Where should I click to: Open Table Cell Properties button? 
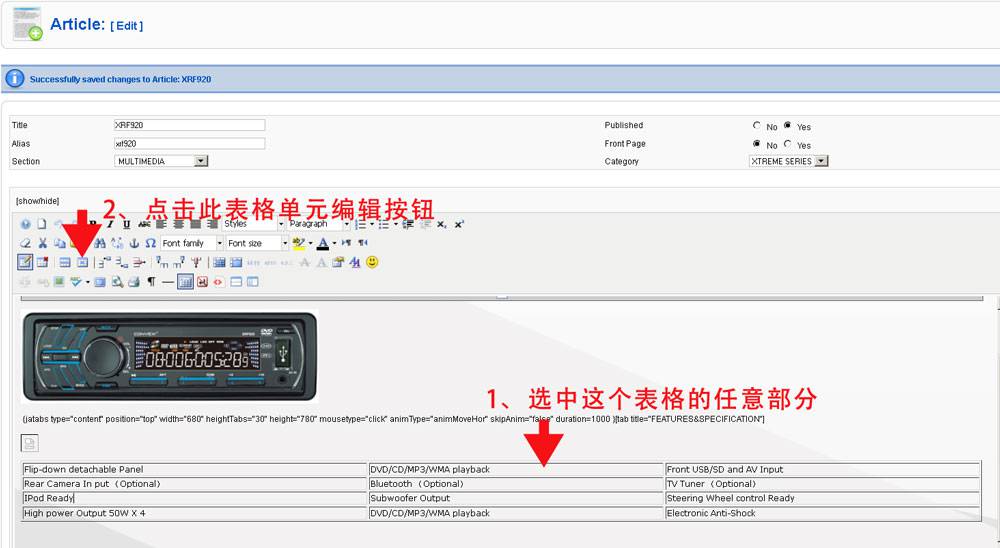(x=82, y=262)
